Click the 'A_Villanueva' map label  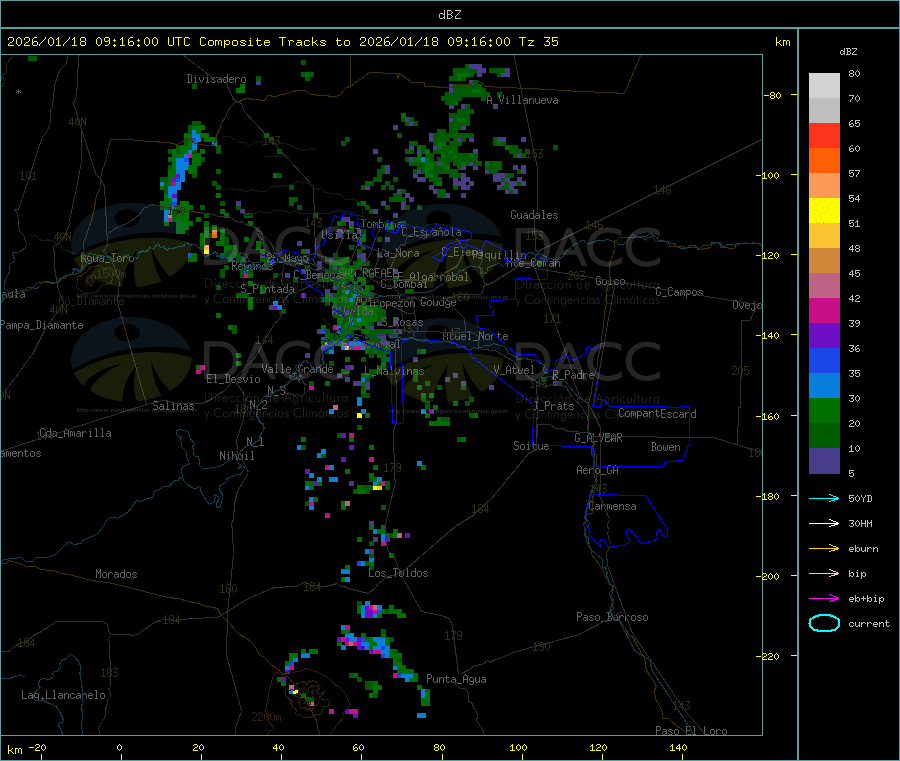tap(522, 100)
